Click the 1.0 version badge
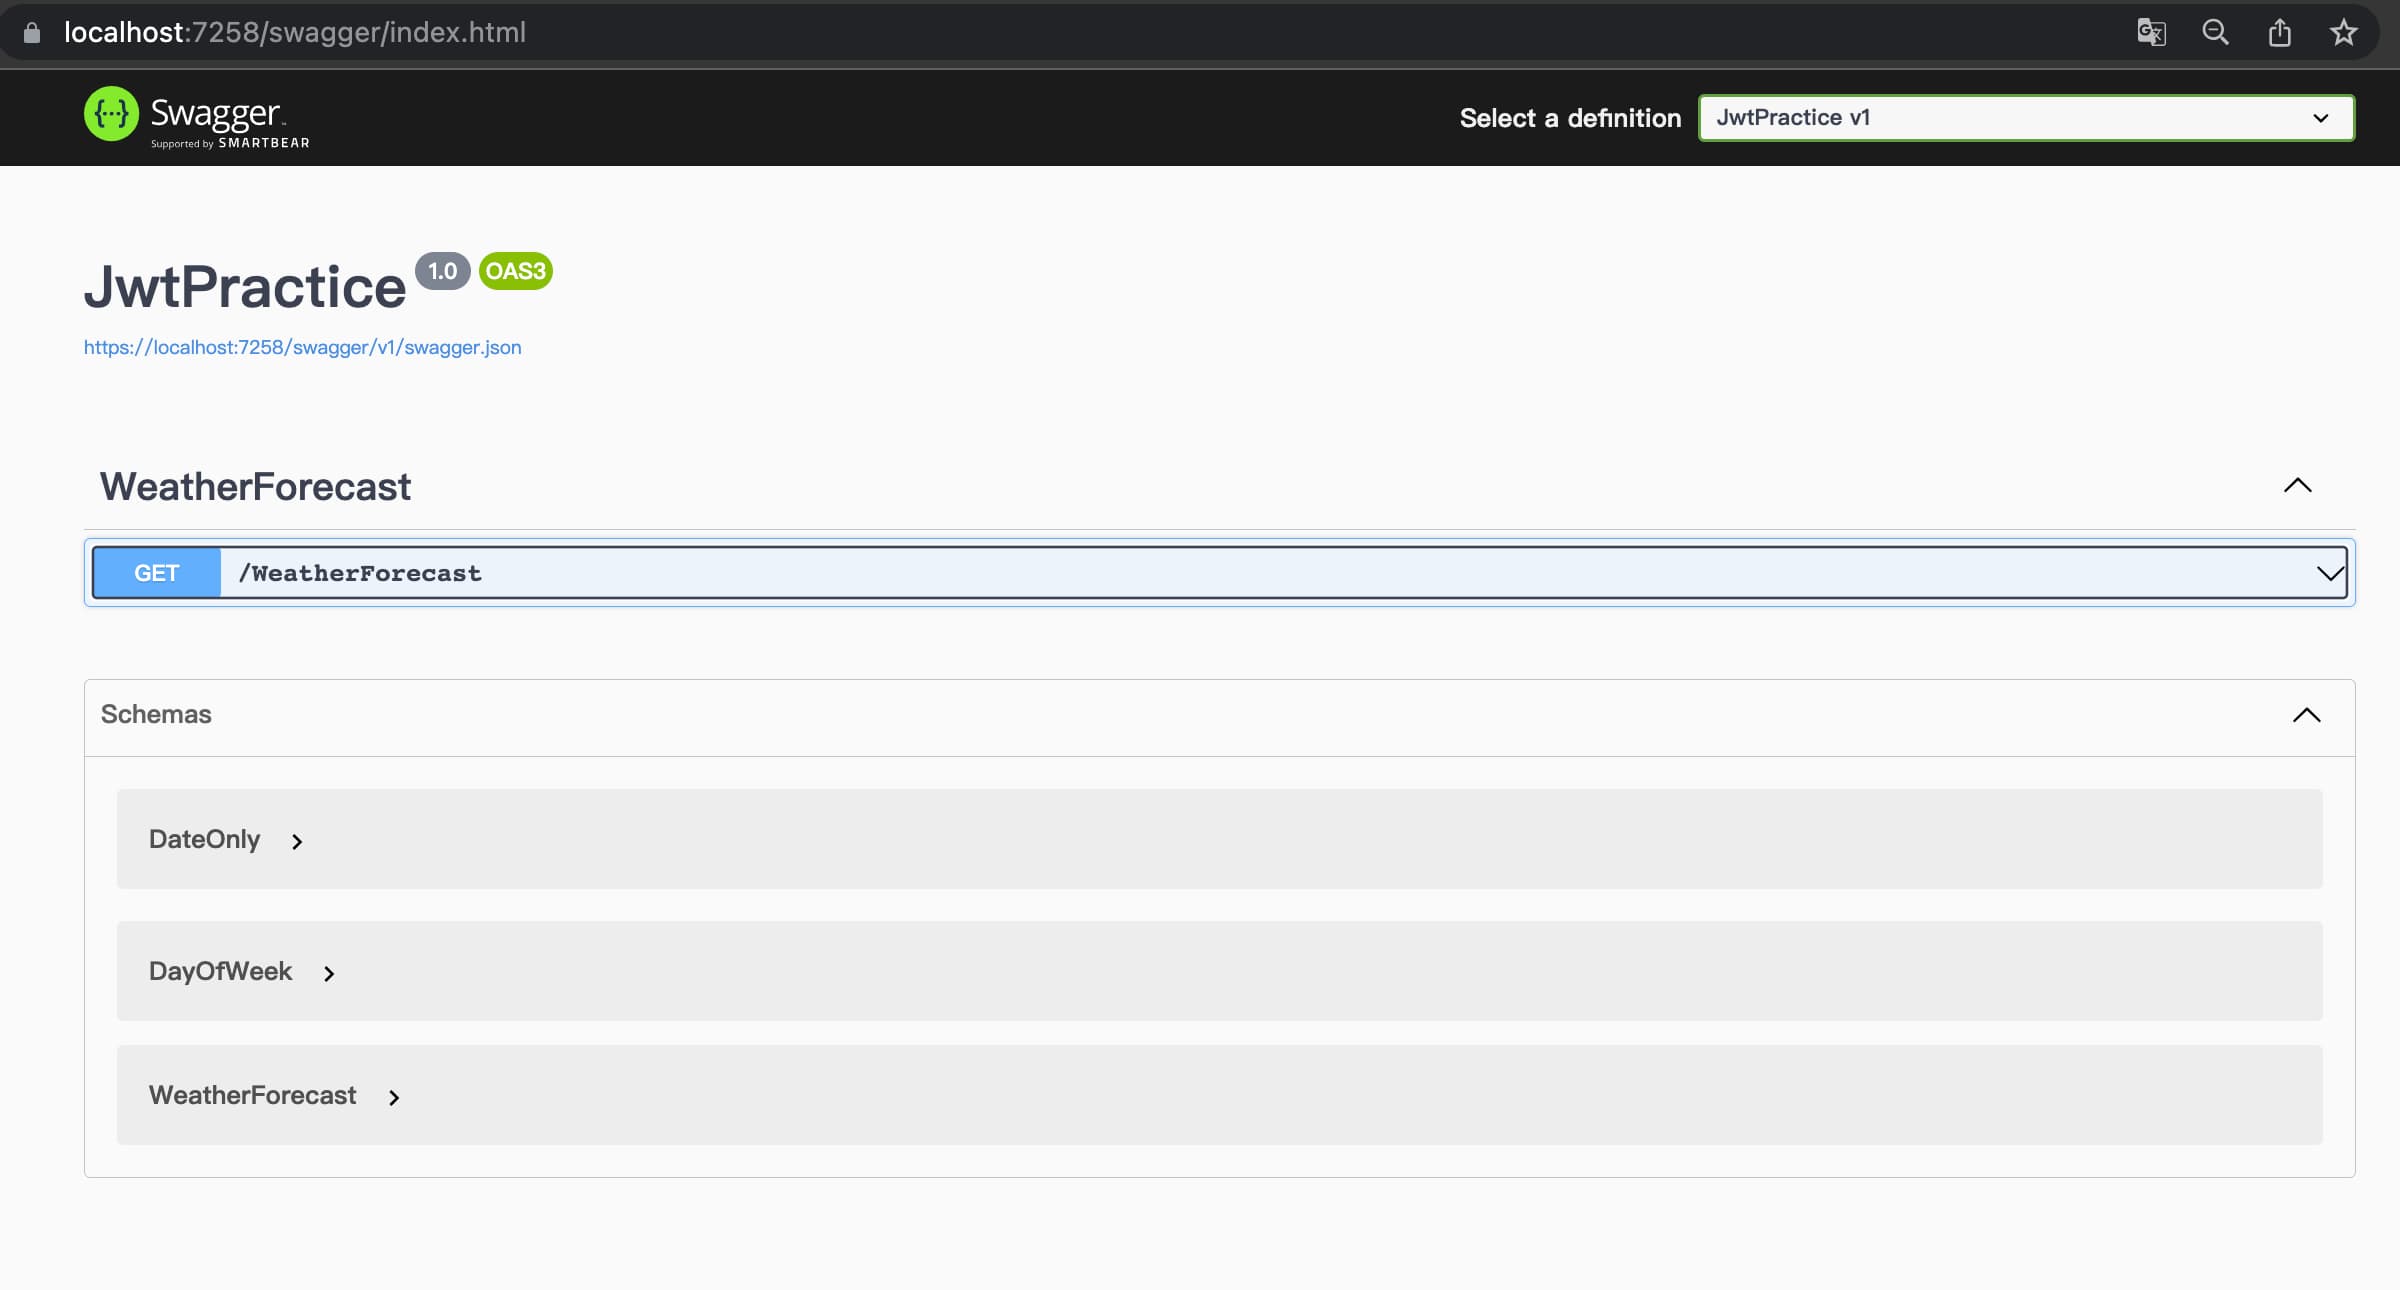The image size is (2400, 1290). point(442,271)
